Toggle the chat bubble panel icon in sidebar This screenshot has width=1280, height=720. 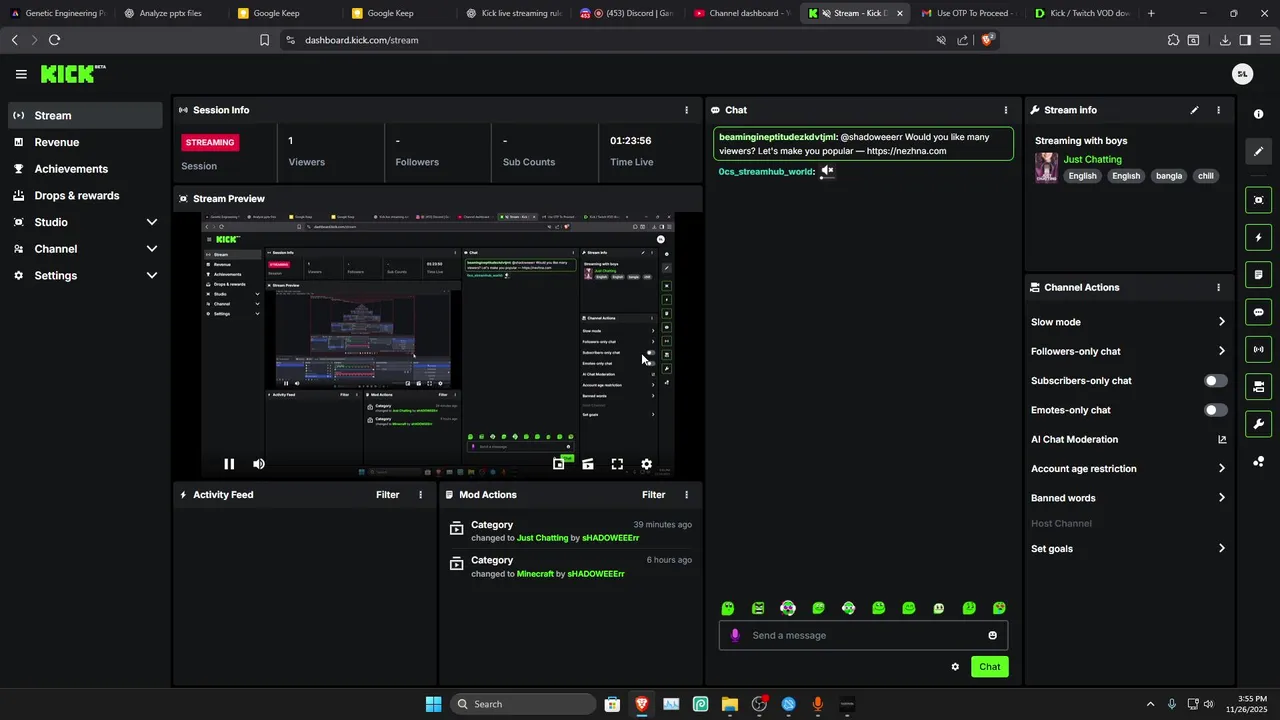tap(1258, 312)
